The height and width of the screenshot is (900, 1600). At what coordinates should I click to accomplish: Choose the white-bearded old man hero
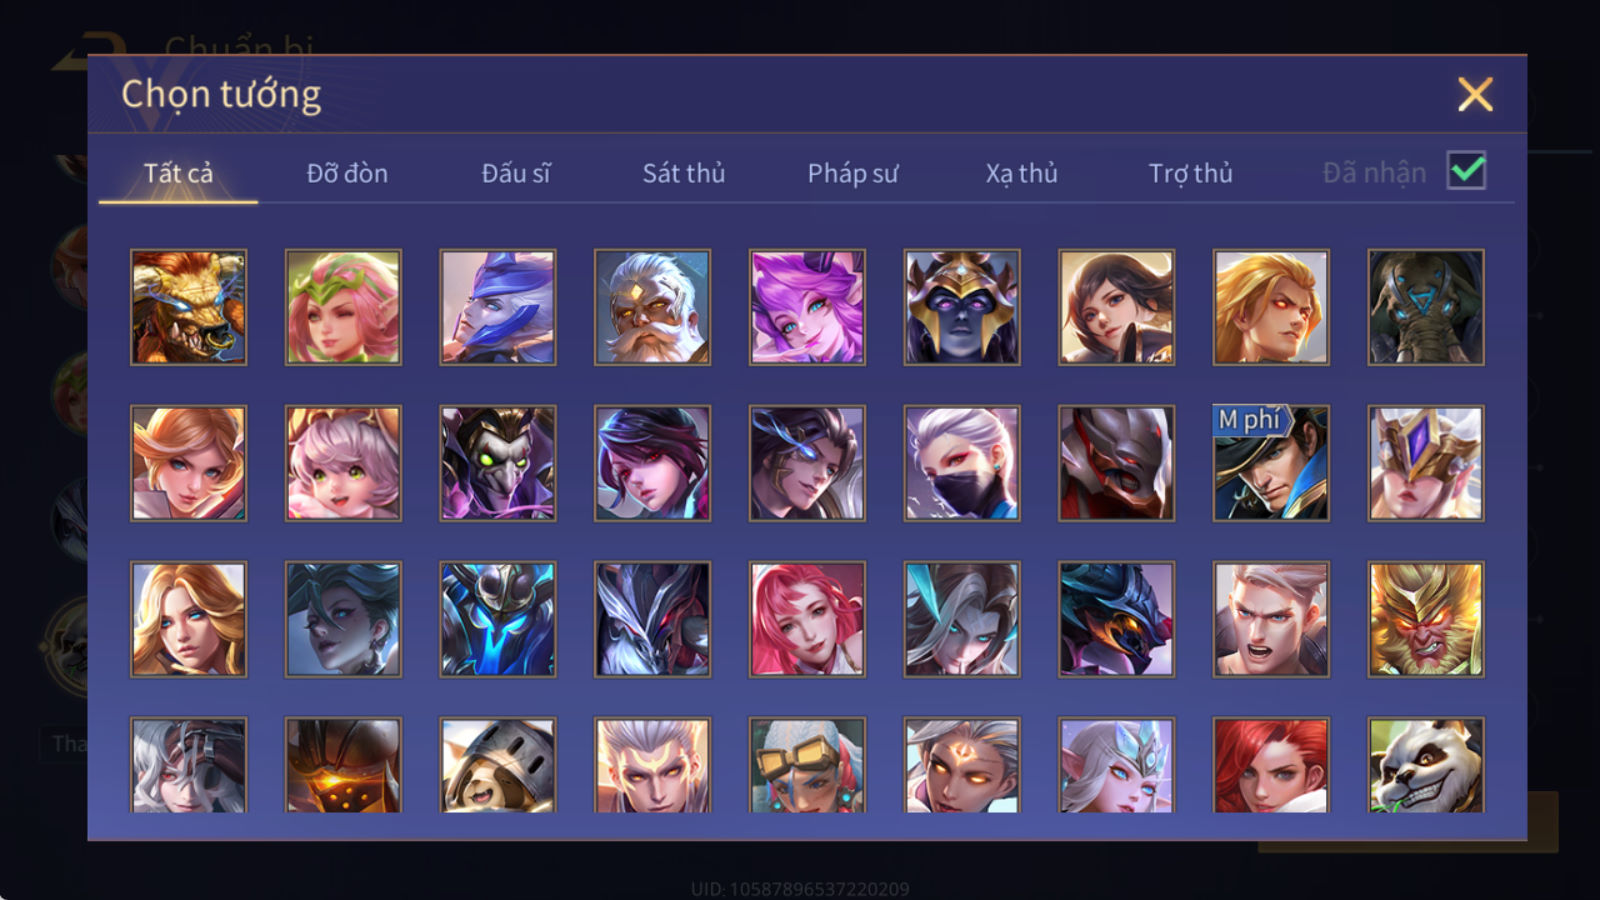coord(652,307)
